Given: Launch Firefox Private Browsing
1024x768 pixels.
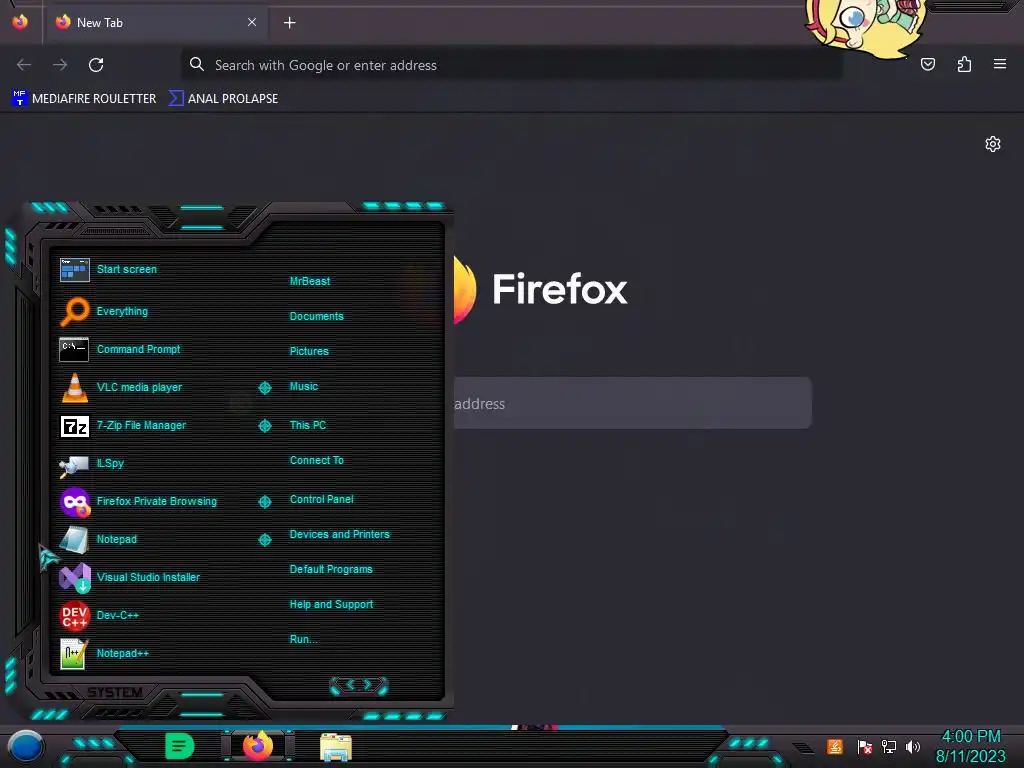Looking at the screenshot, I should click(x=155, y=501).
